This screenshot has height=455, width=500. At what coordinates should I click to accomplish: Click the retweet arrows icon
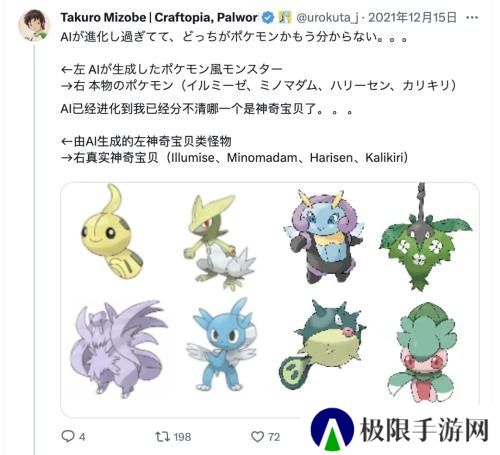162,436
